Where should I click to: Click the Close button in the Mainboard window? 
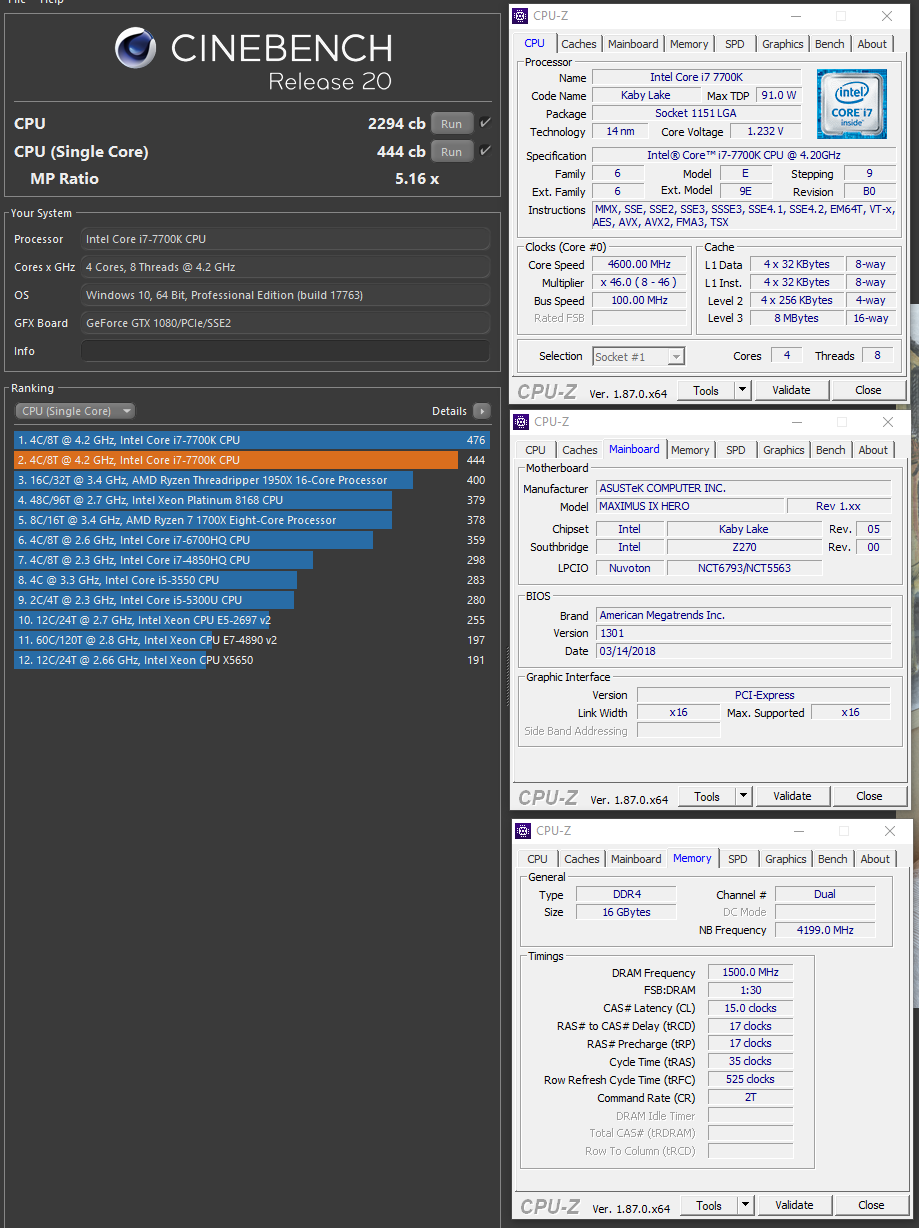(869, 796)
